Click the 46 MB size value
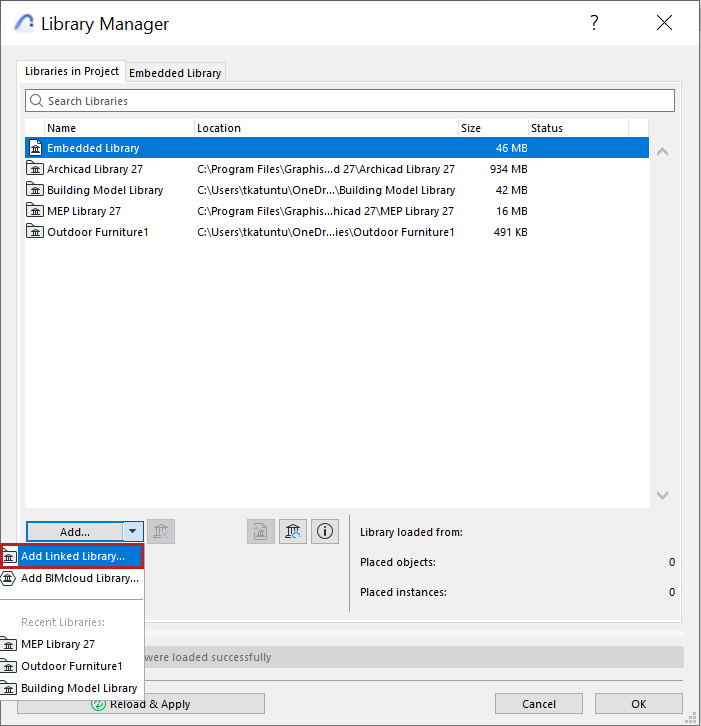The width and height of the screenshot is (701, 726). 512,148
